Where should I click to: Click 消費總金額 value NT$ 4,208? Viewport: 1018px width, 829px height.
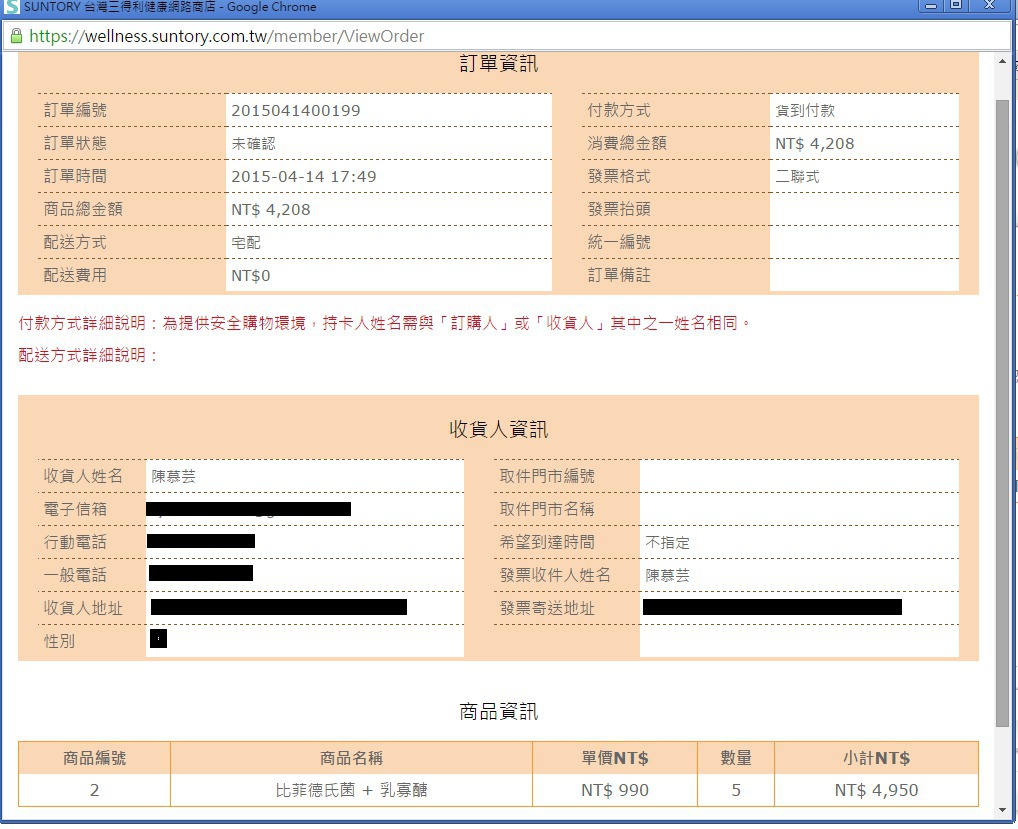pyautogui.click(x=814, y=143)
